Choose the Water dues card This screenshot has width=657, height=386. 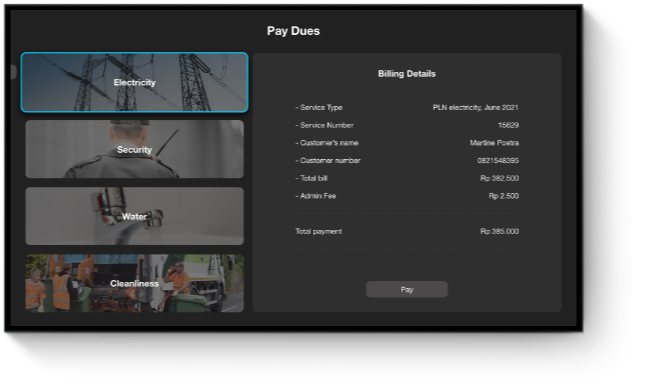(135, 216)
